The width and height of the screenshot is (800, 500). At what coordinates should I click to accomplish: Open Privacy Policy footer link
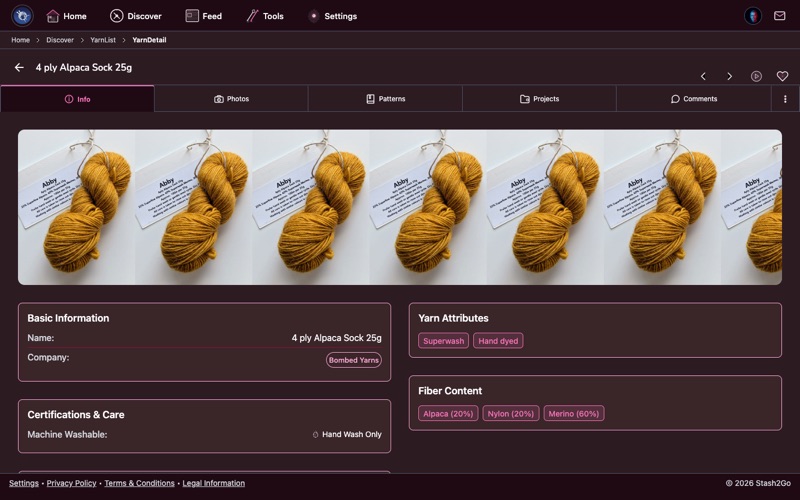pyautogui.click(x=71, y=483)
